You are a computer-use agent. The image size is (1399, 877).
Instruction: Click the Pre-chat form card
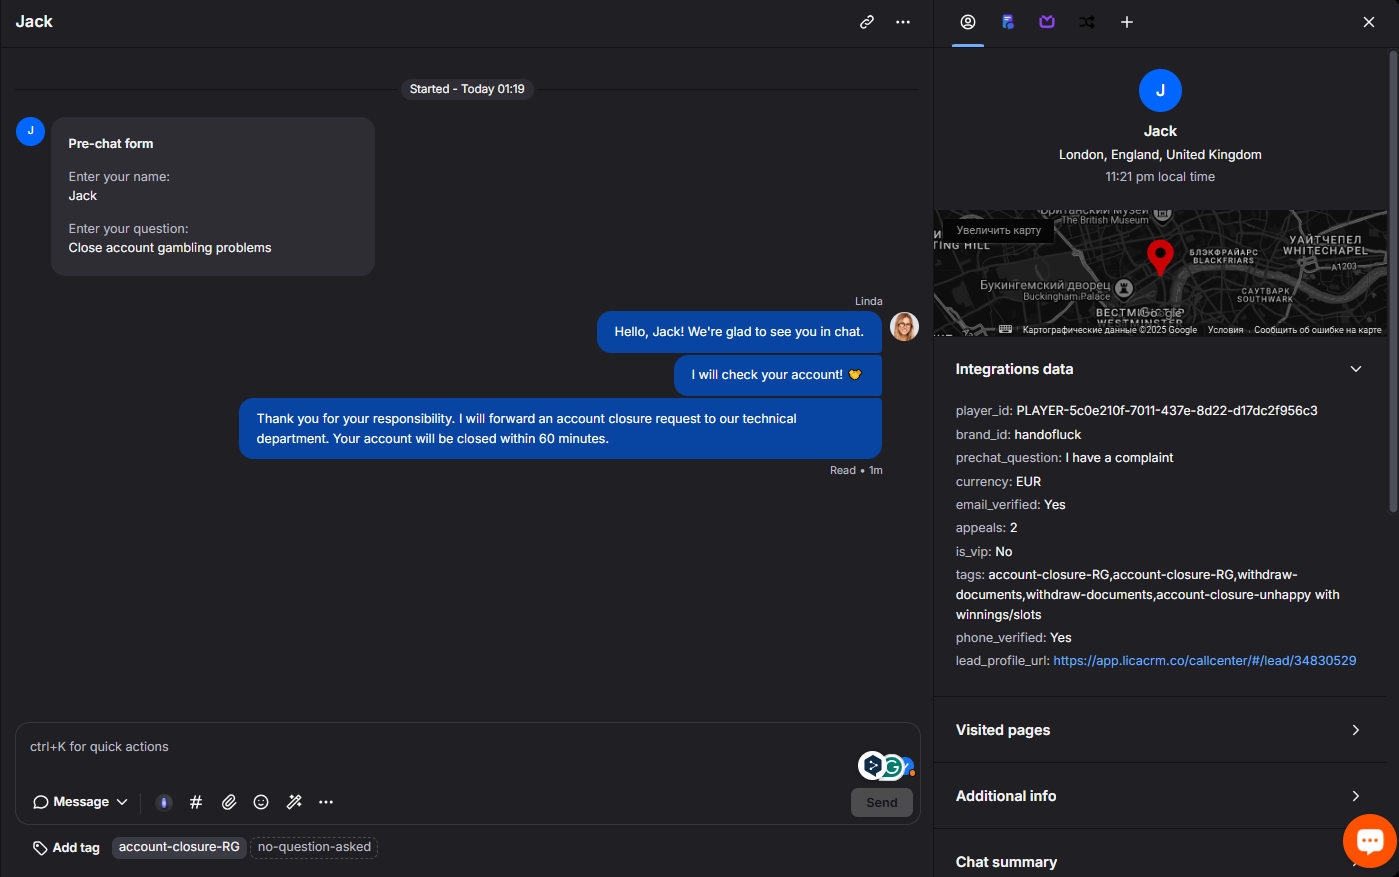click(213, 196)
